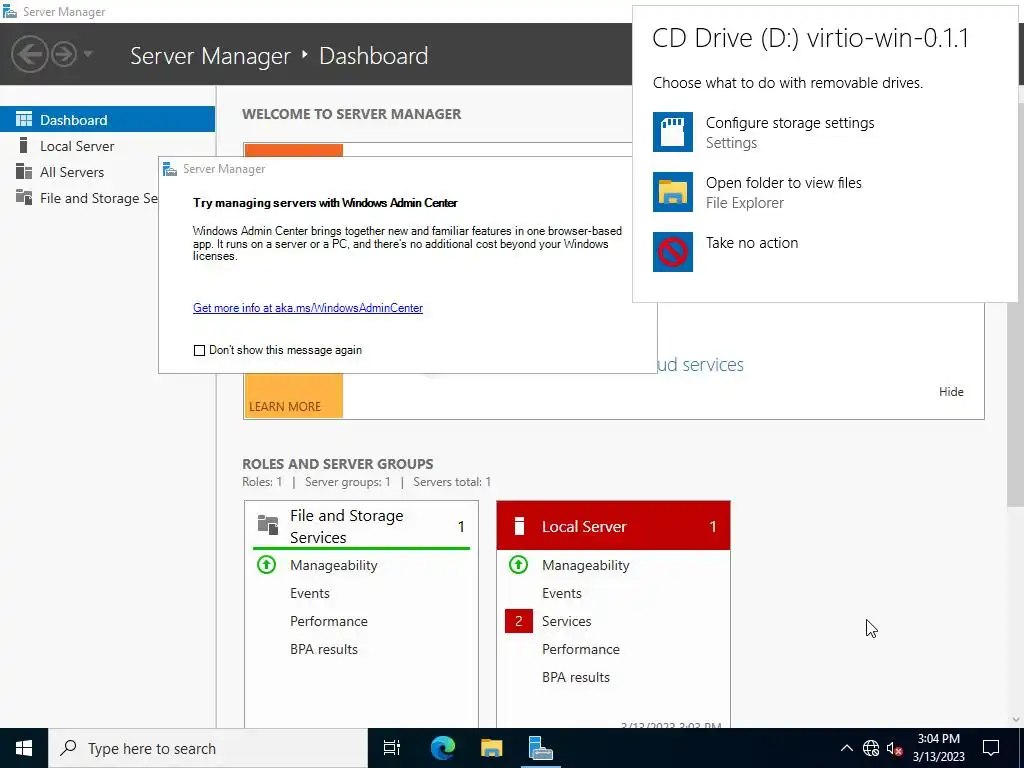The width and height of the screenshot is (1024, 768).
Task: Click Manageability in the Local Server tile
Action: [586, 566]
